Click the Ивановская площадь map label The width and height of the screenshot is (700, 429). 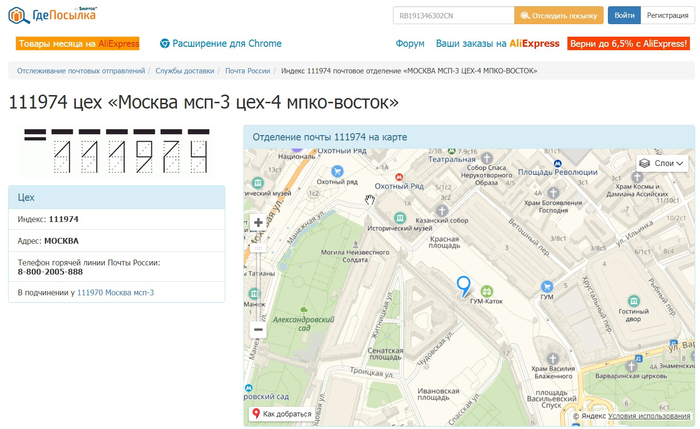[x=438, y=394]
